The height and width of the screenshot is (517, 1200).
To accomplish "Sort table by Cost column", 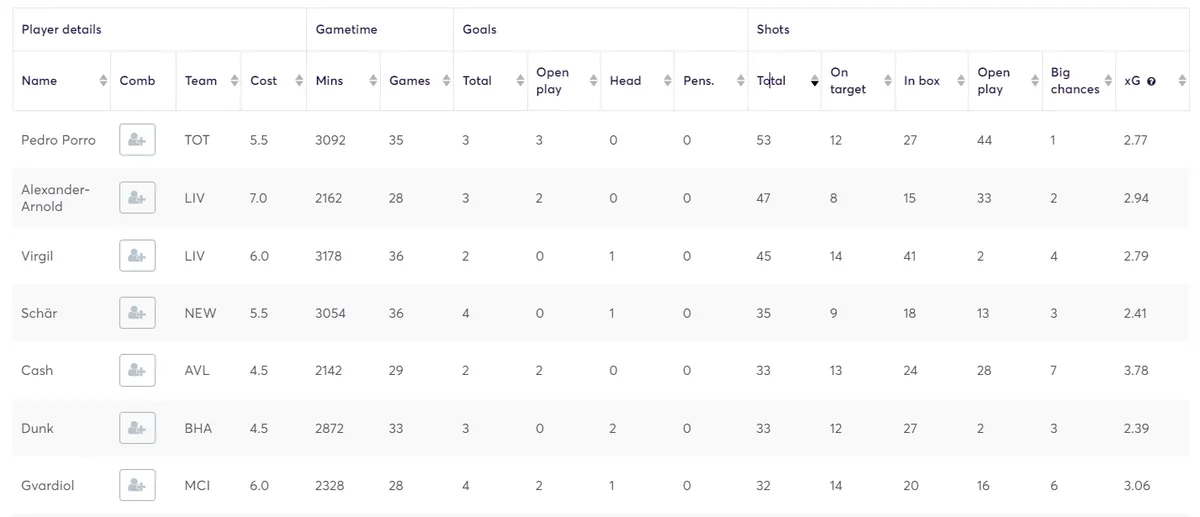I will pyautogui.click(x=274, y=81).
